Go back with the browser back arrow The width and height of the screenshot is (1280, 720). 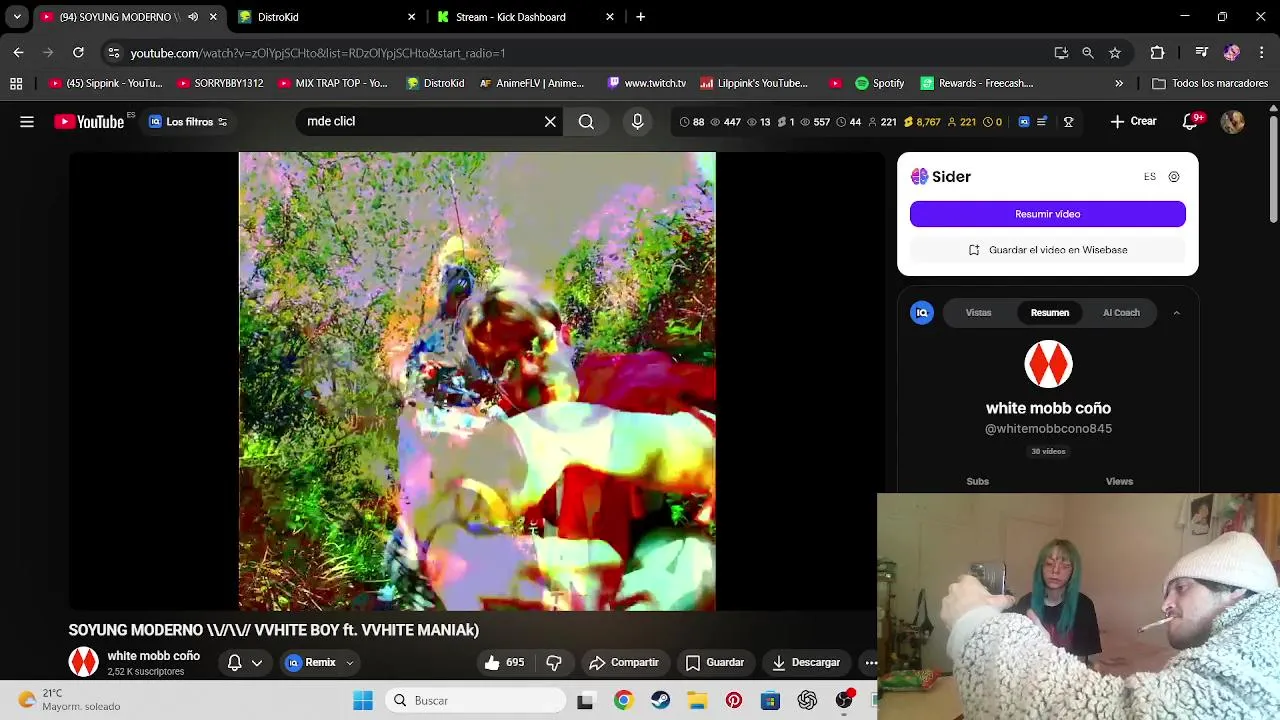(18, 53)
